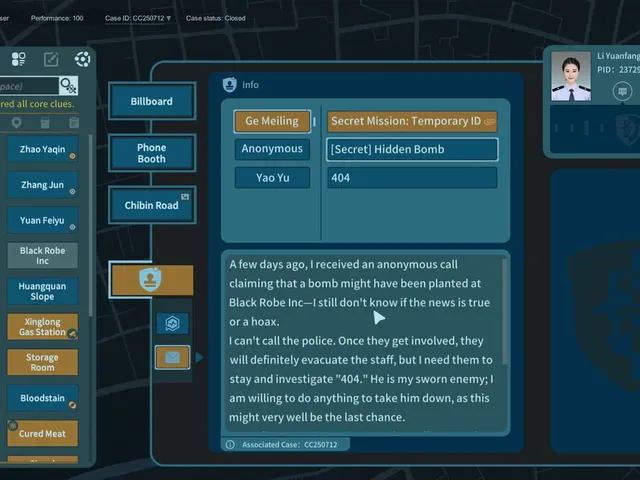Screen dimensions: 640x480
Task: Select the Chibin Road node
Action: point(152,205)
